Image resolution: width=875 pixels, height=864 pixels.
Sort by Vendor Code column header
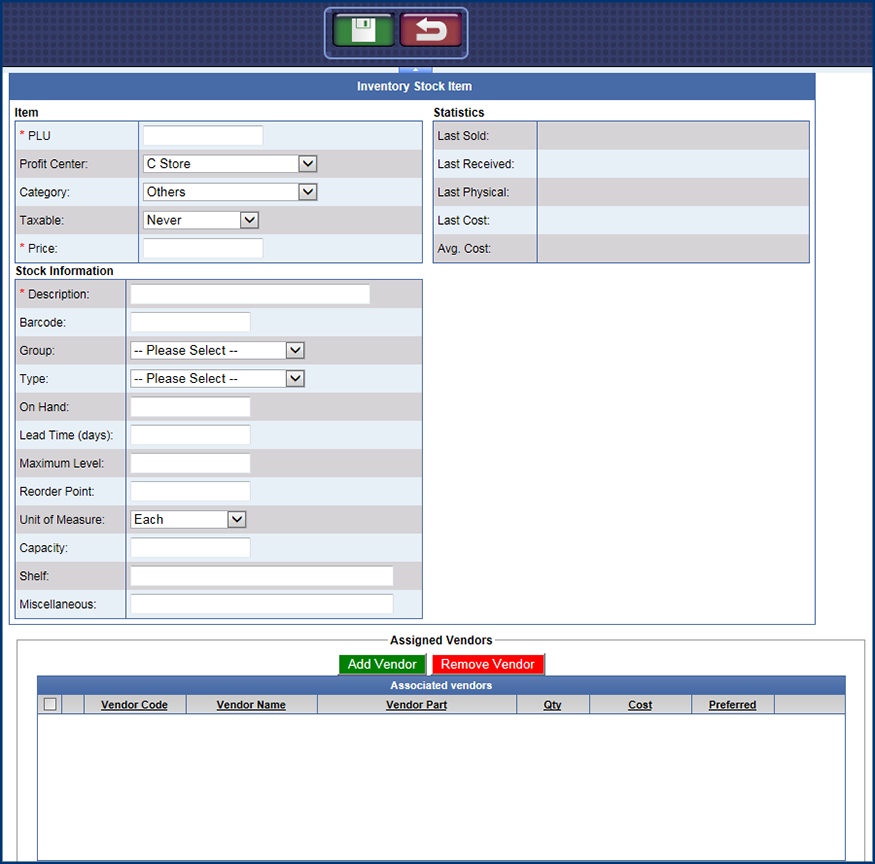click(134, 705)
